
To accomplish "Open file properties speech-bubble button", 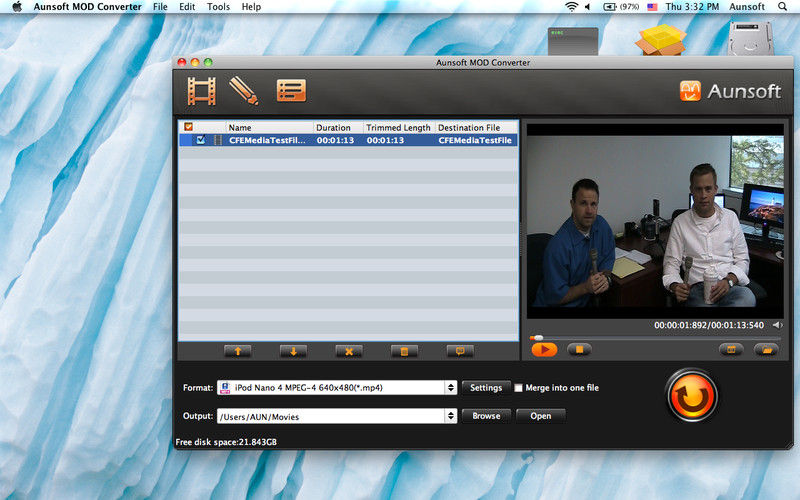I will [x=460, y=351].
